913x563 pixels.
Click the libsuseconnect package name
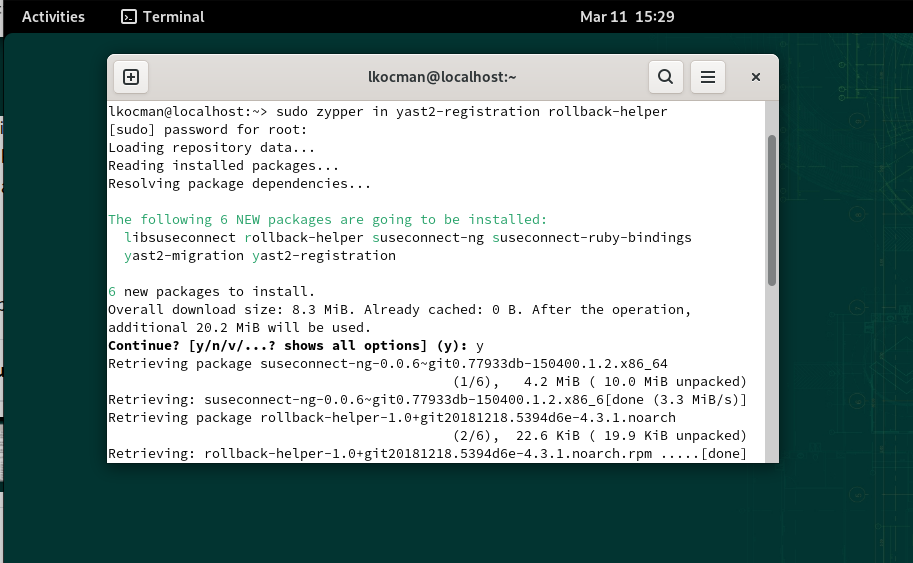pyautogui.click(x=180, y=238)
